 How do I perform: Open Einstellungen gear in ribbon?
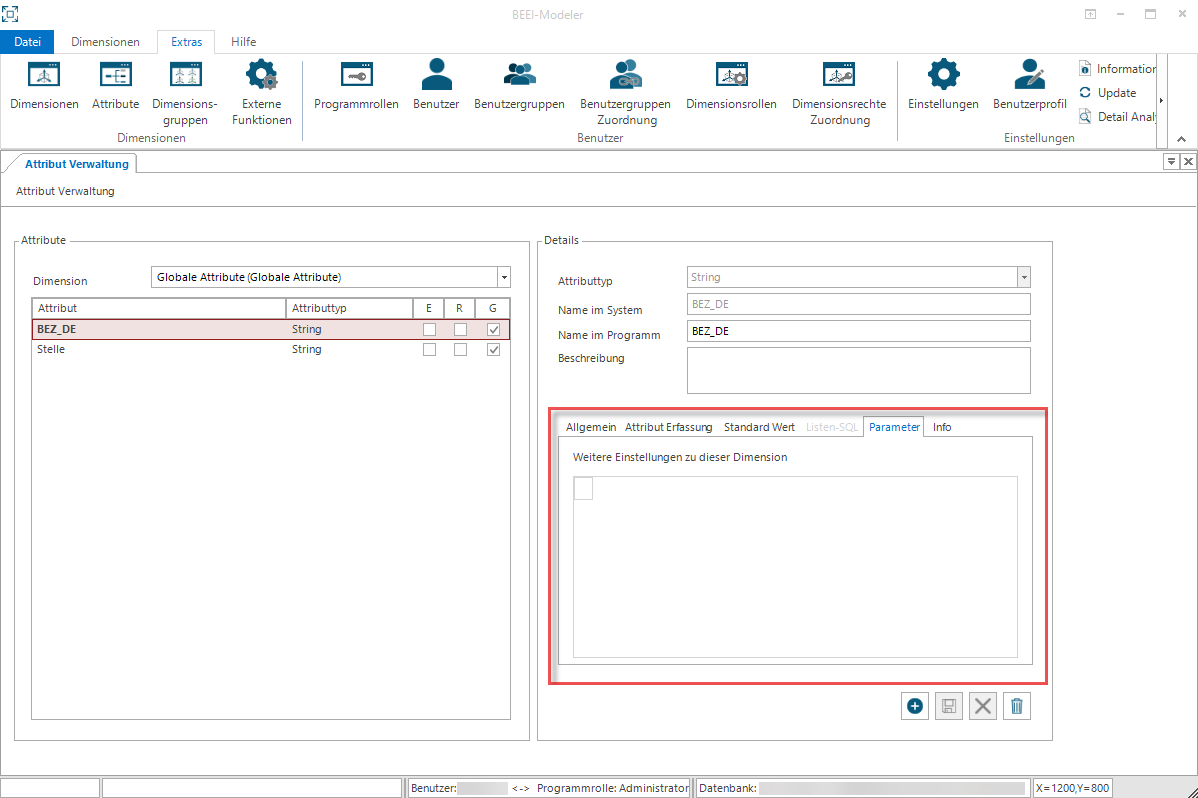click(943, 86)
